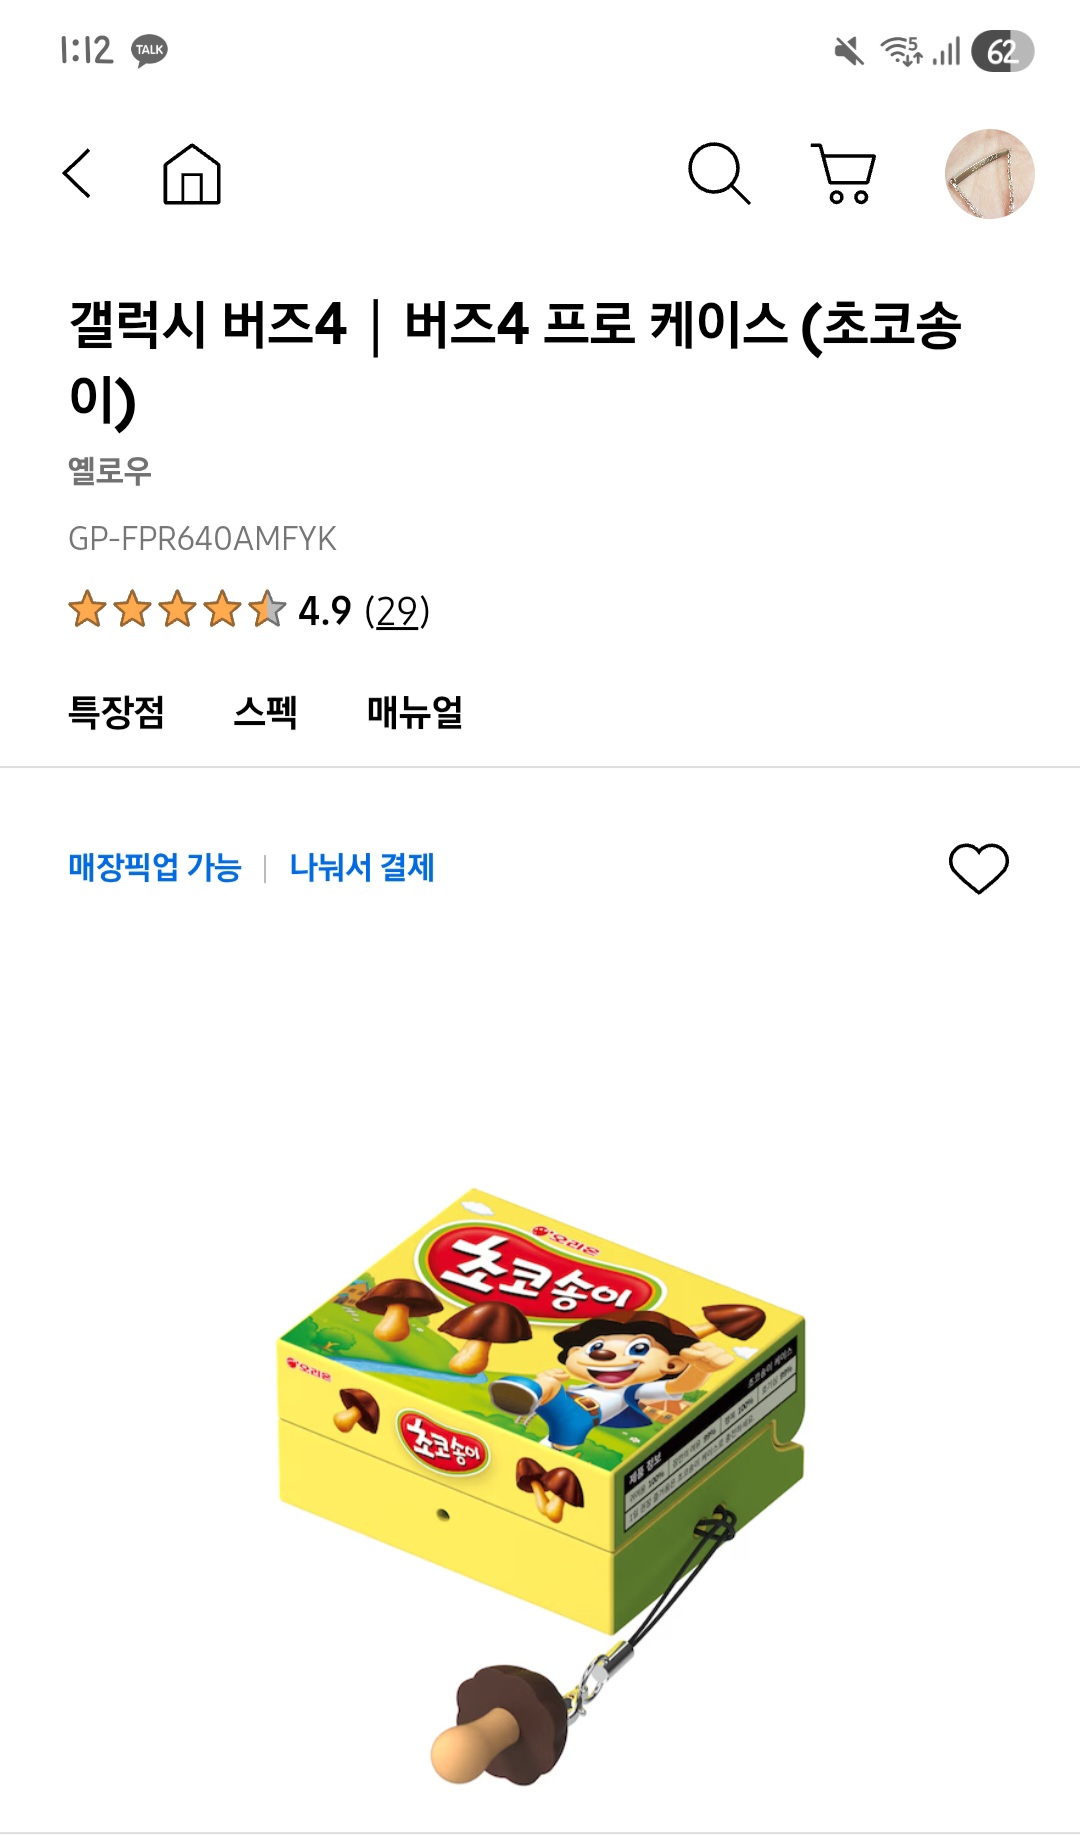Open the 매장픽업 가능 link
This screenshot has width=1080, height=1835.
click(155, 867)
